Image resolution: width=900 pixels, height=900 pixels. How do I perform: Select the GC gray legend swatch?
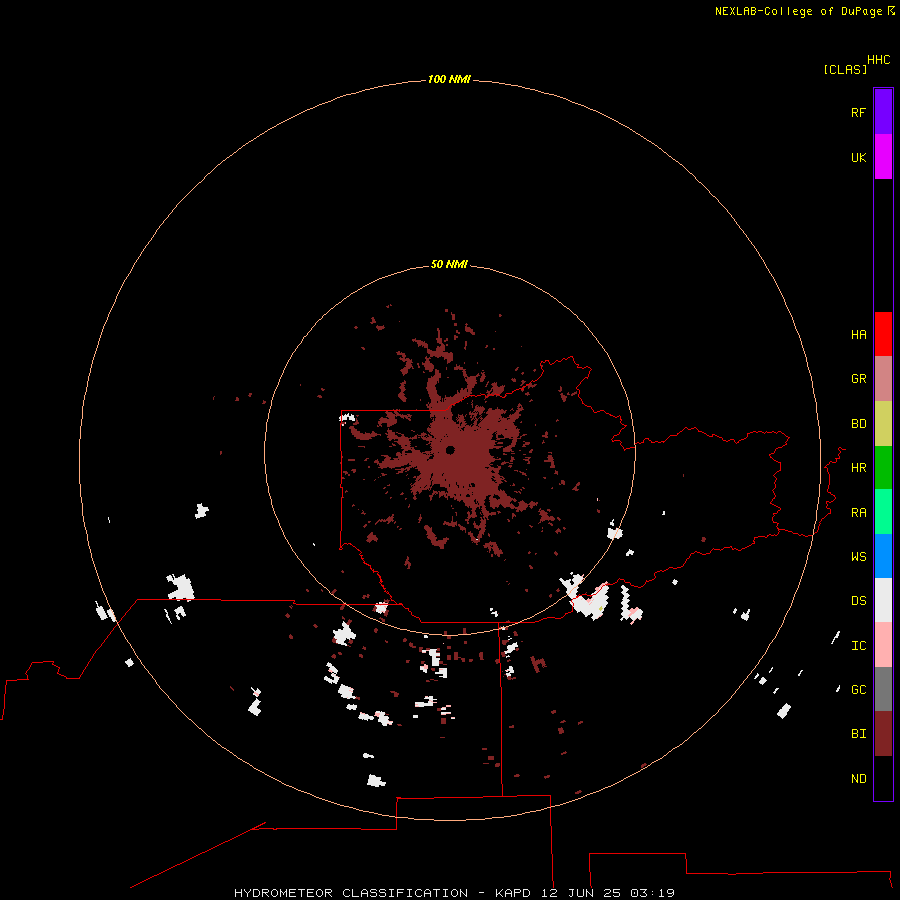tap(883, 689)
